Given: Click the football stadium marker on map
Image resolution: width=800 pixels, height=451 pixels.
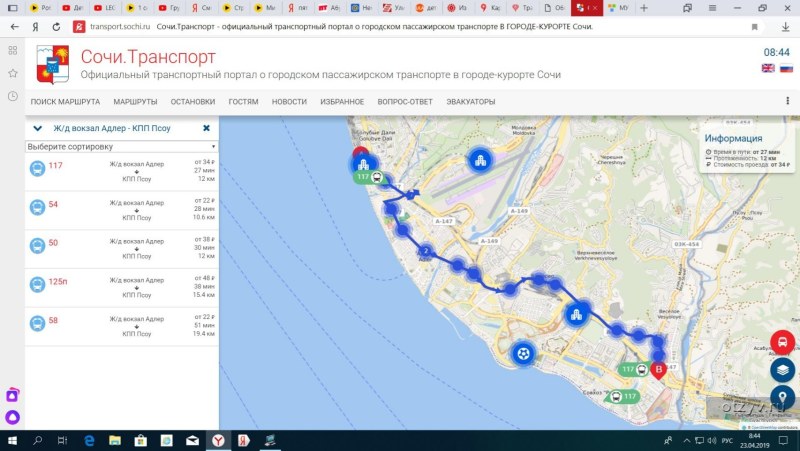Looking at the screenshot, I should (x=522, y=353).
